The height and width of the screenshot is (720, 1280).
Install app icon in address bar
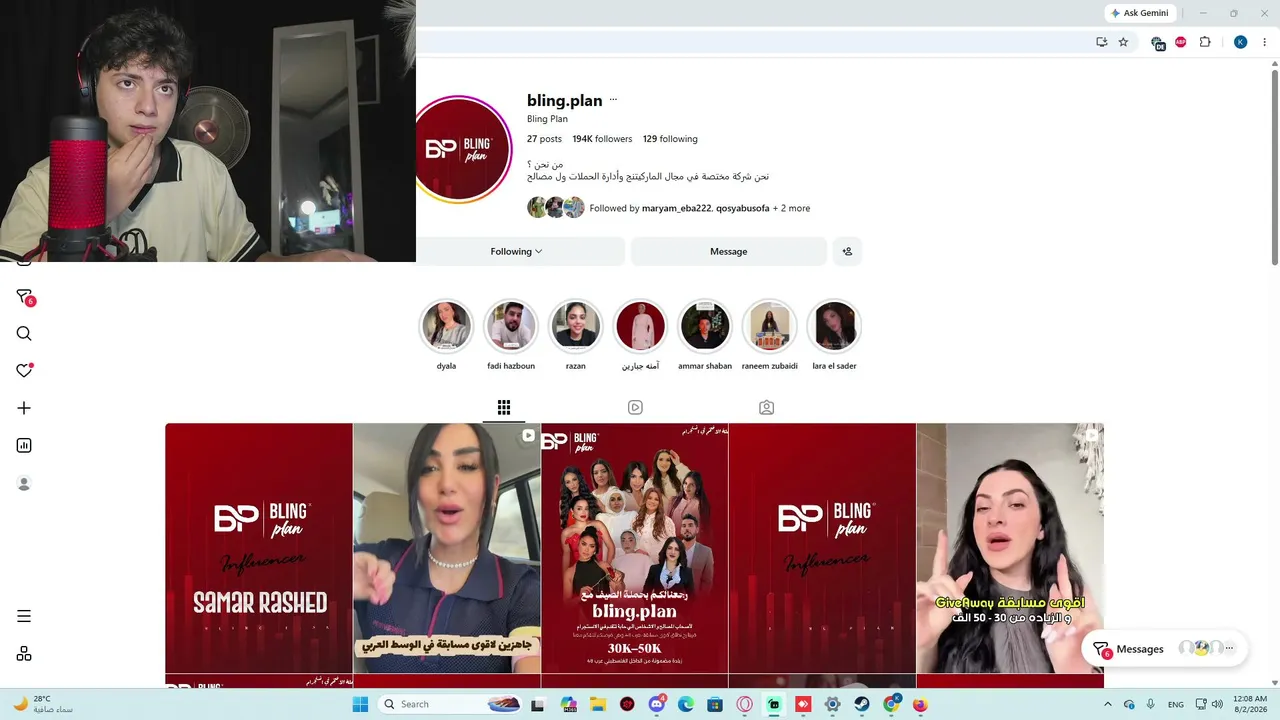pyautogui.click(x=1101, y=42)
